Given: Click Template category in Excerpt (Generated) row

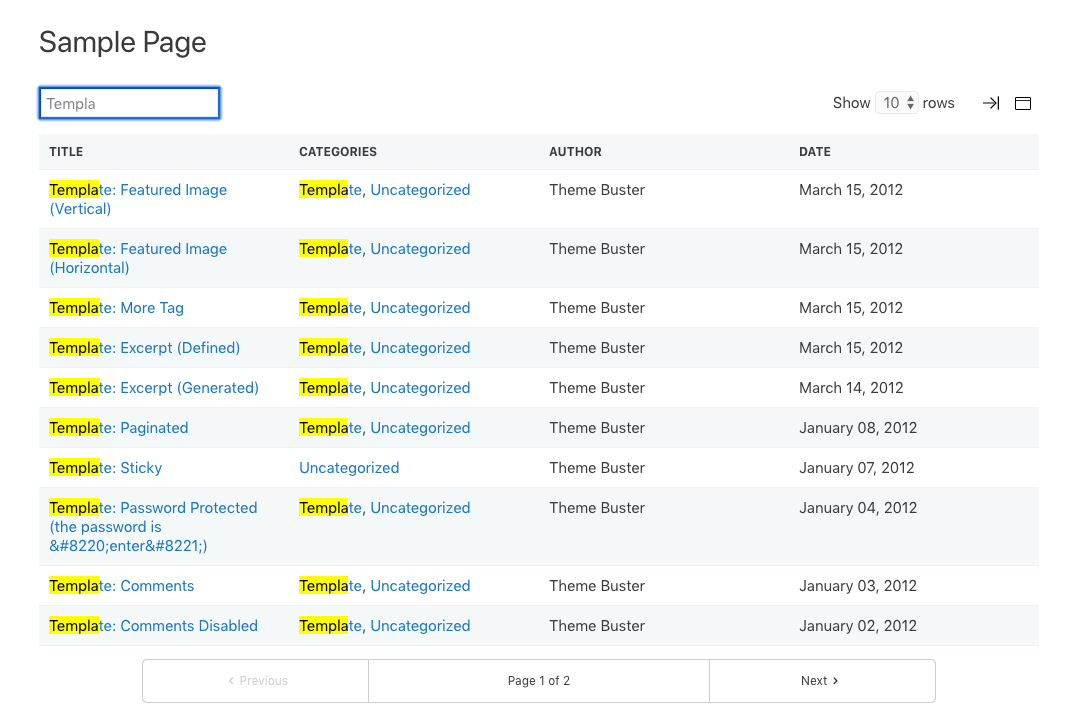Looking at the screenshot, I should (x=330, y=388).
